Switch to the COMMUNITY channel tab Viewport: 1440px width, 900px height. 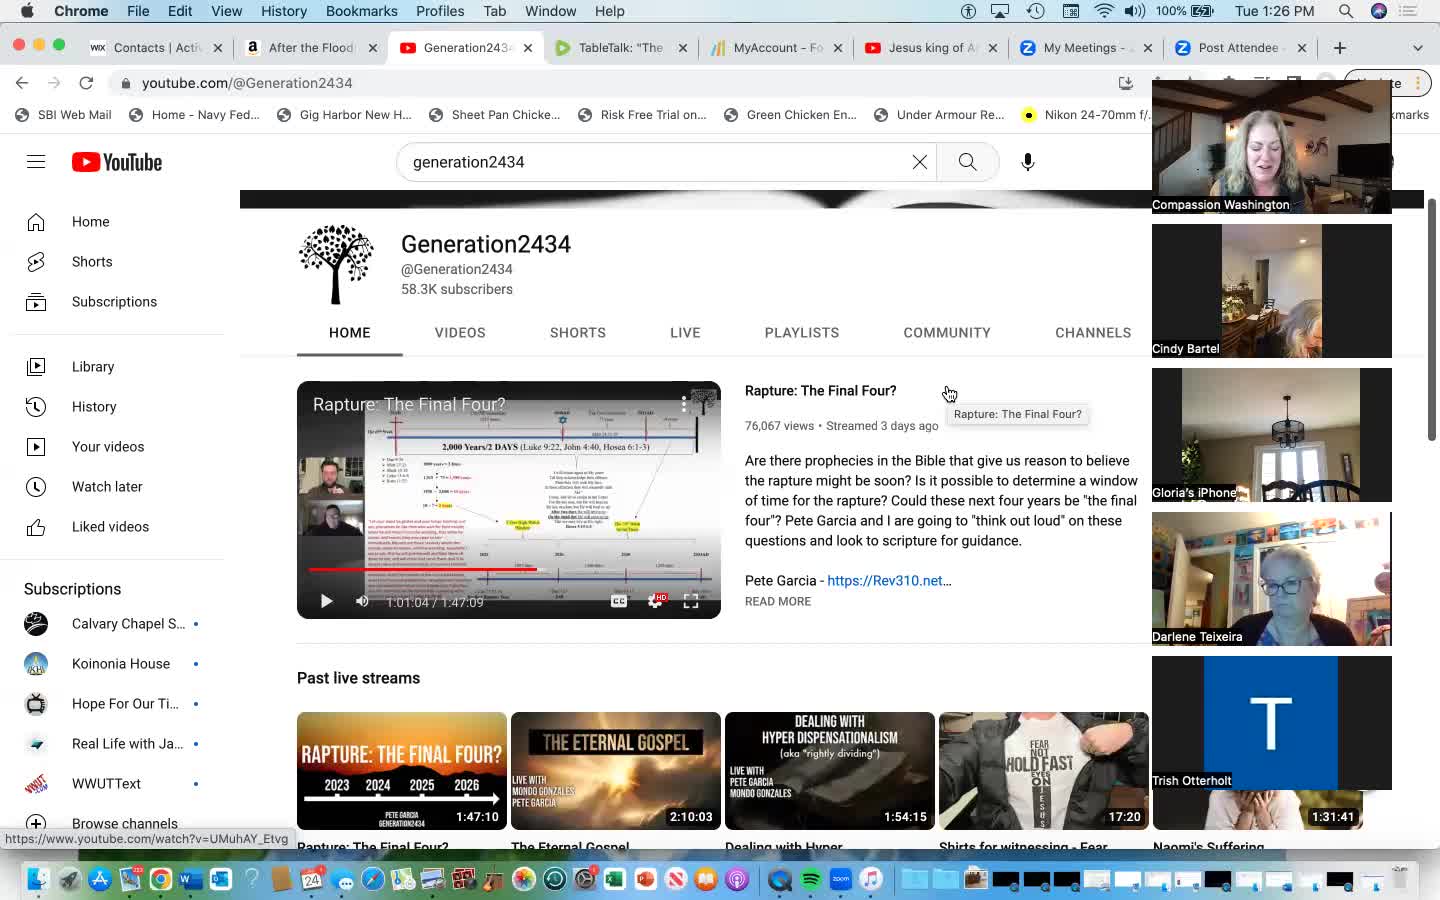click(x=947, y=333)
